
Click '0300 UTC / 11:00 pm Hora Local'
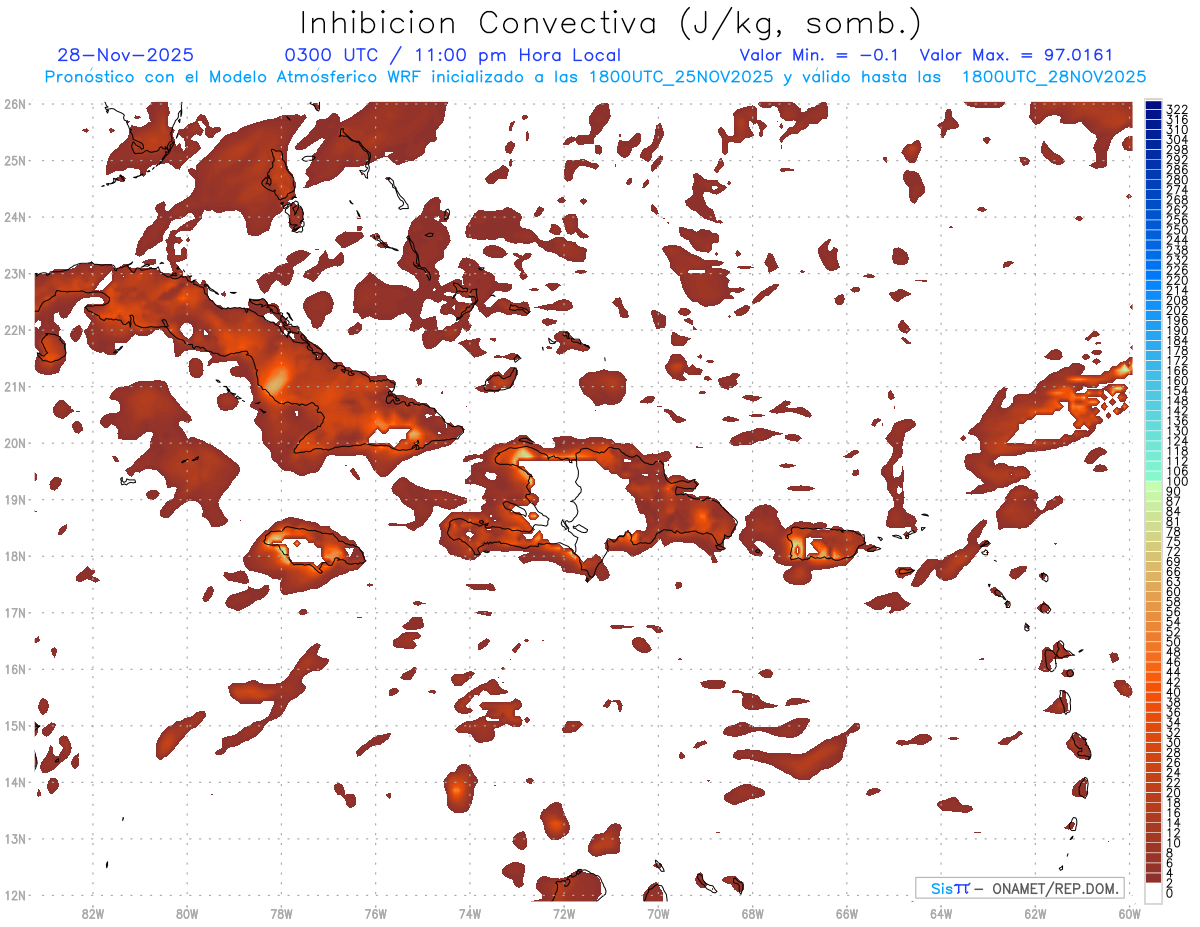(x=453, y=56)
